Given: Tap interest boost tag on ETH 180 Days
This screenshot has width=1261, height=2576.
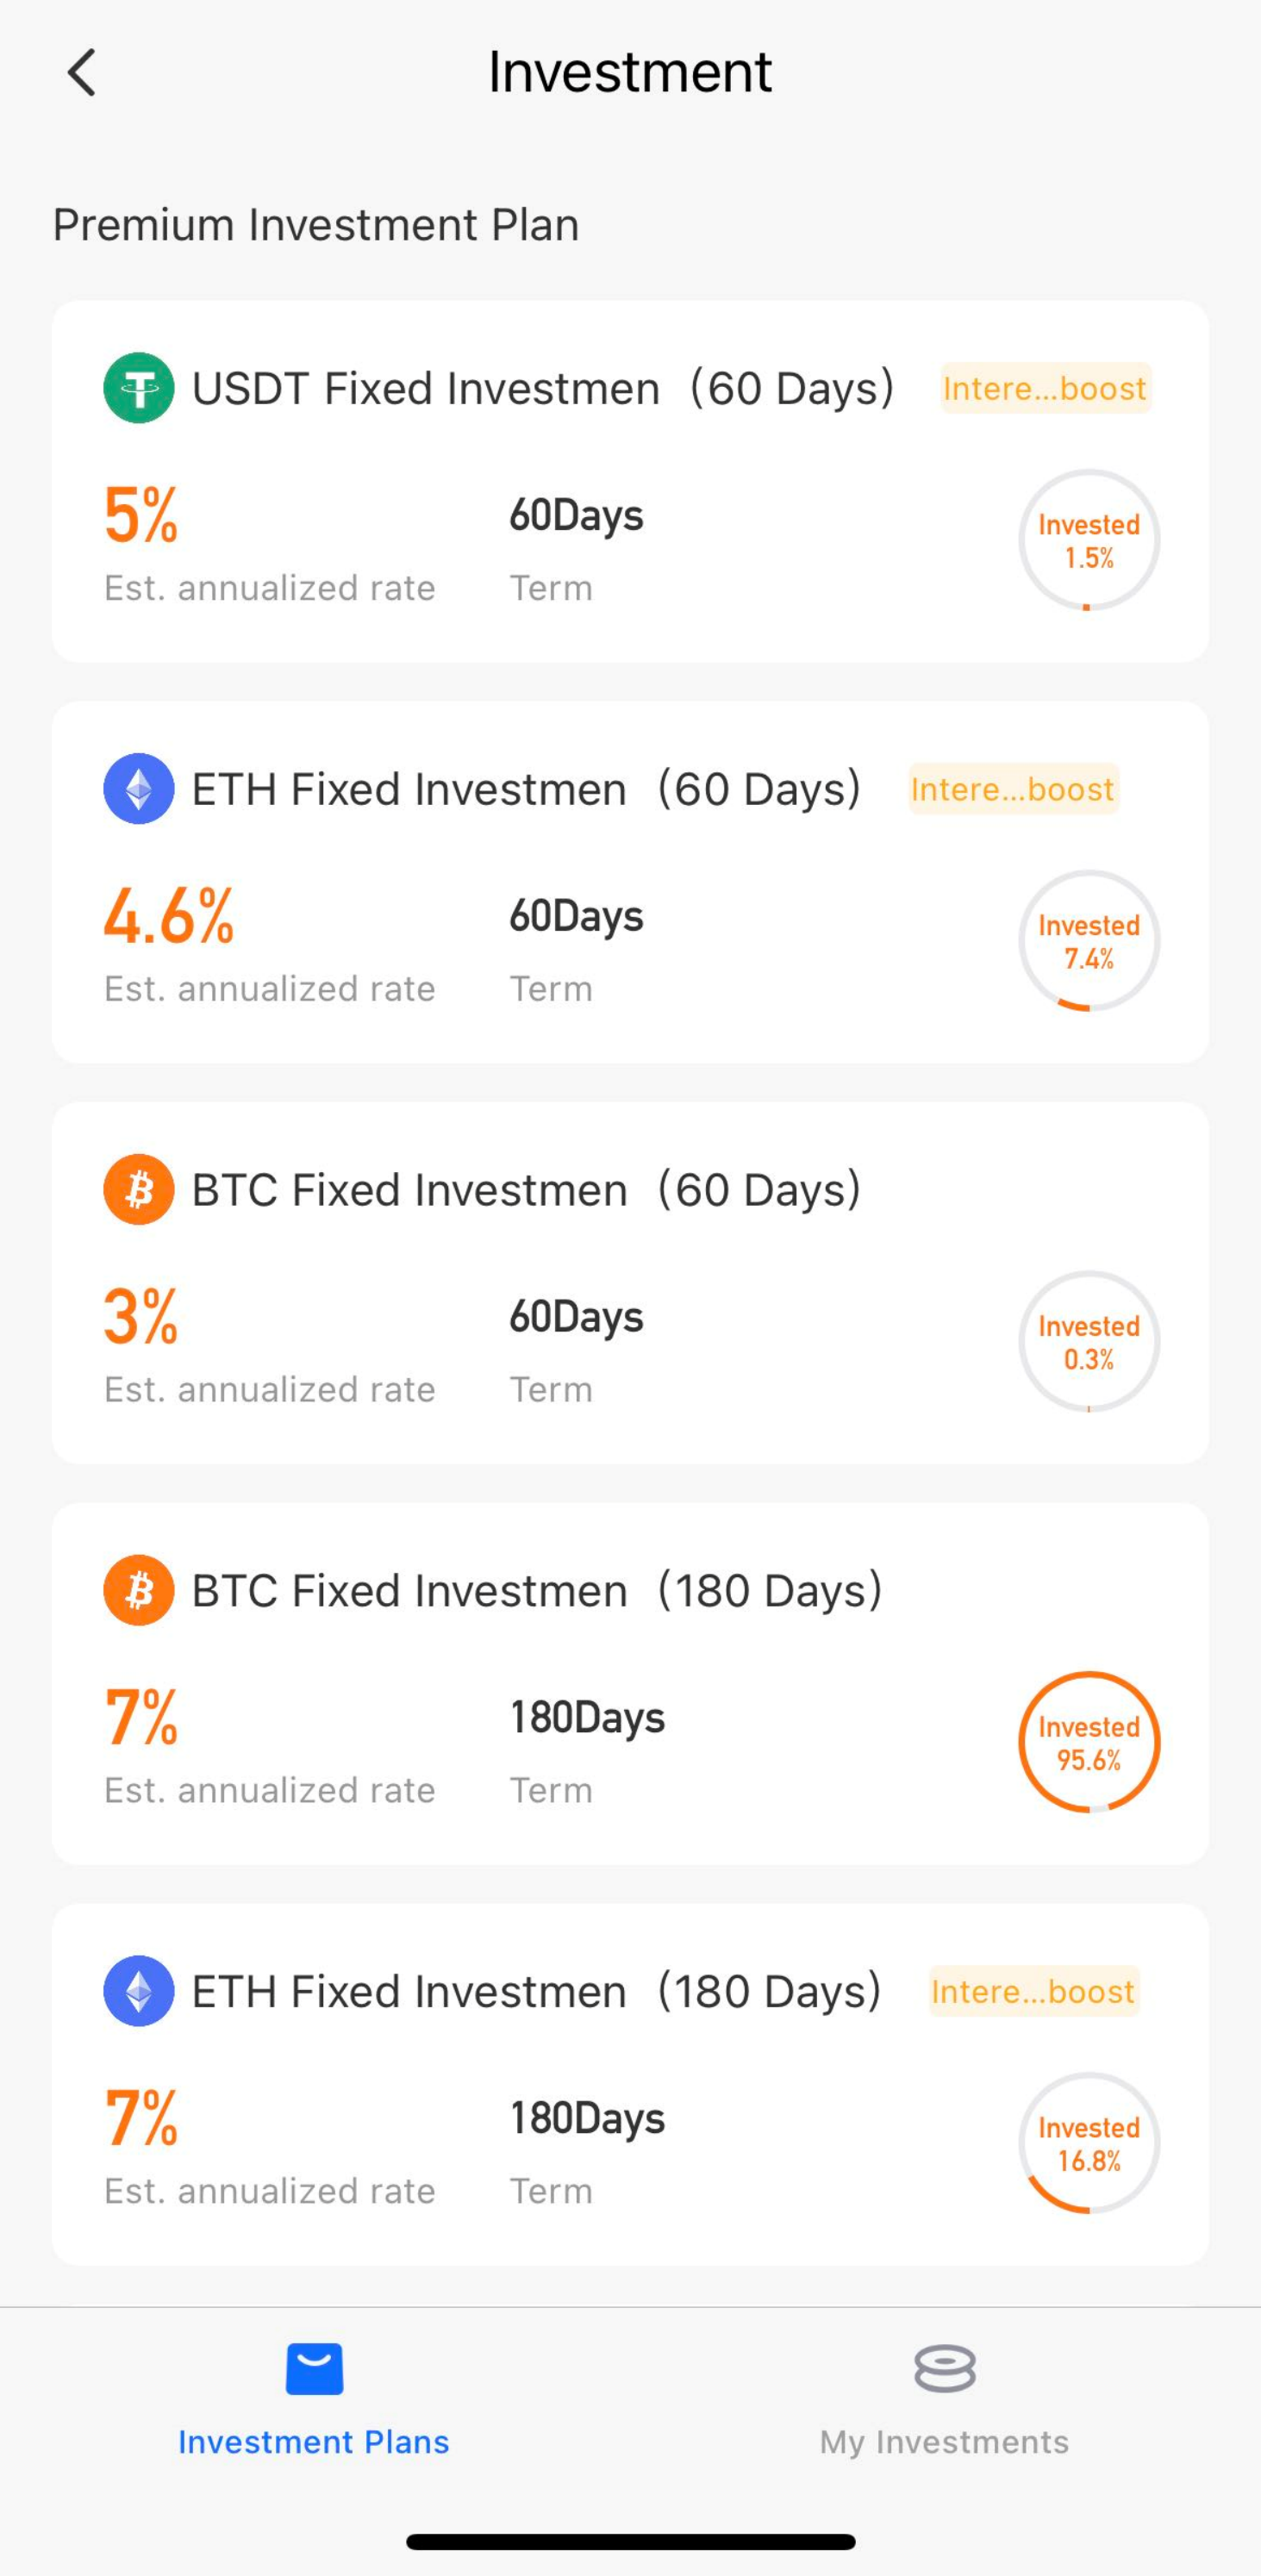Looking at the screenshot, I should click(1033, 1991).
